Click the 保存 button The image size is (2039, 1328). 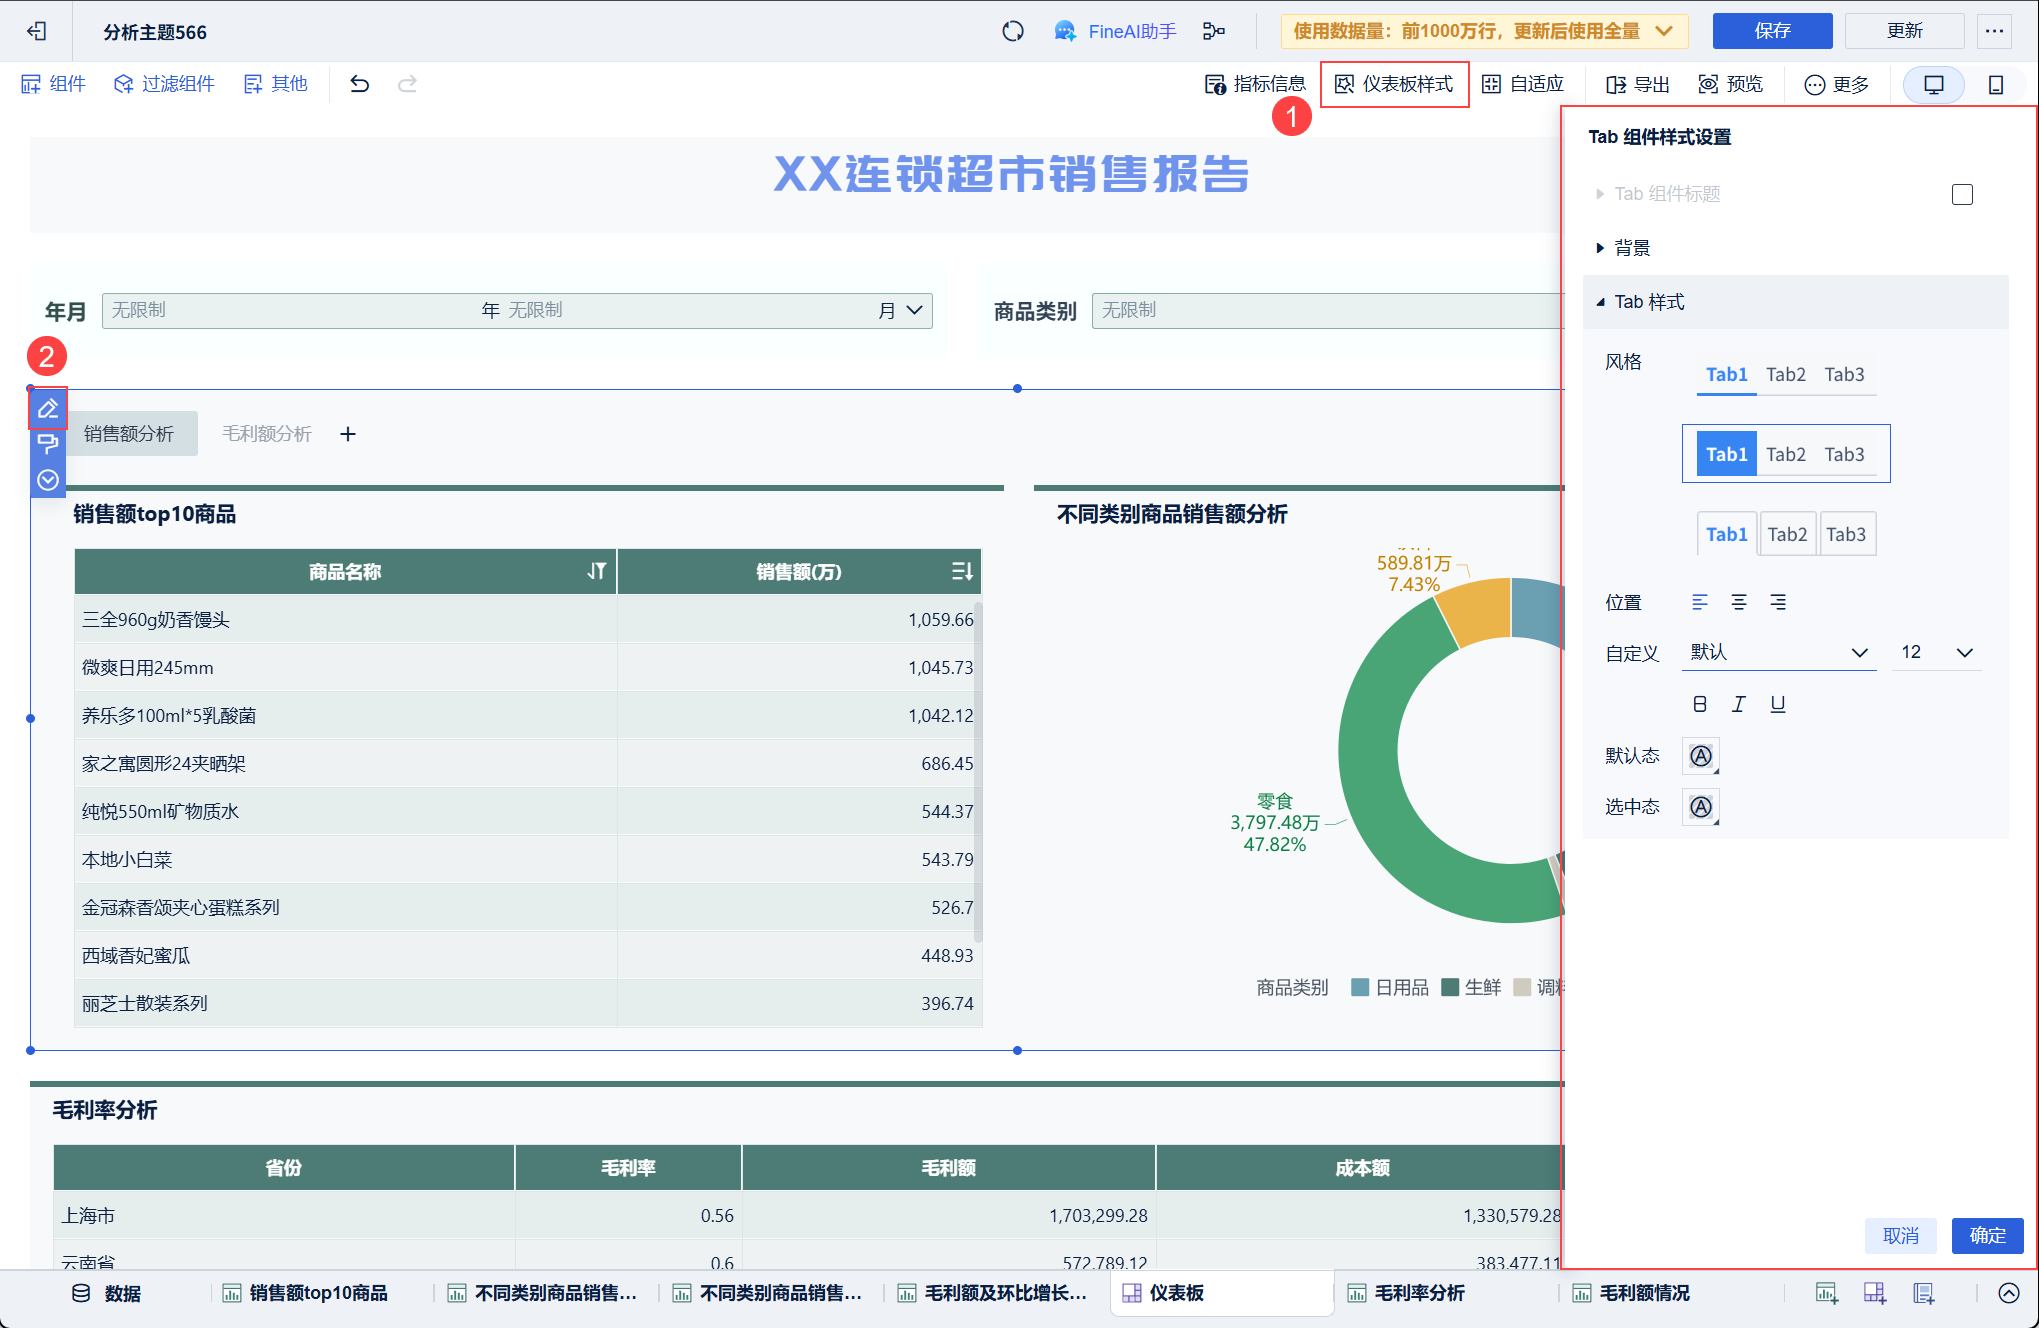1771,31
